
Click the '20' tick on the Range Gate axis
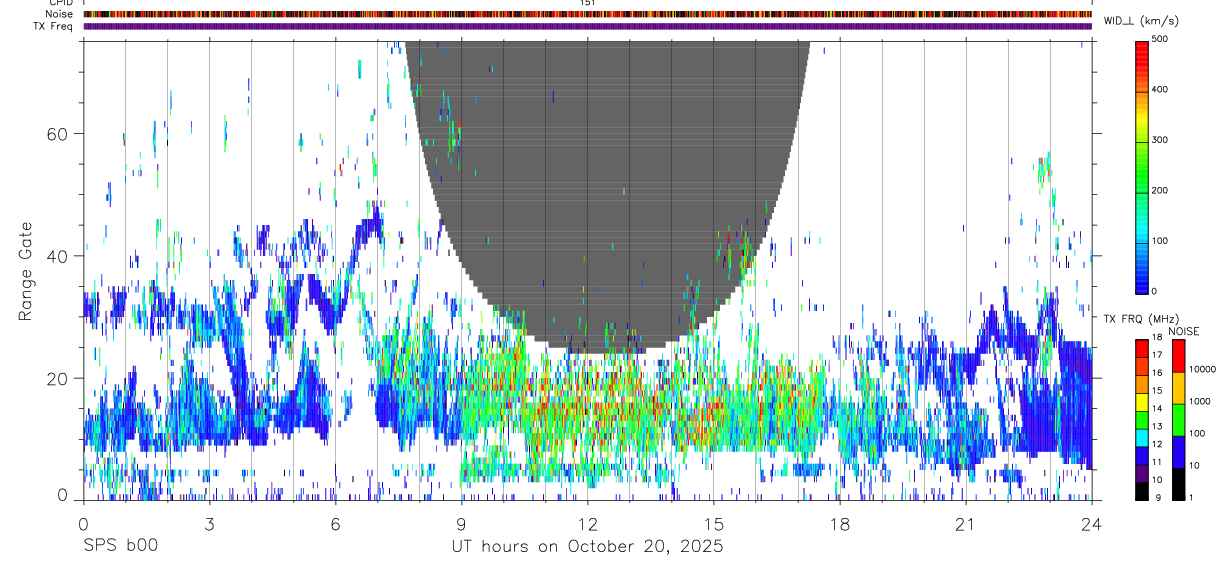58,378
